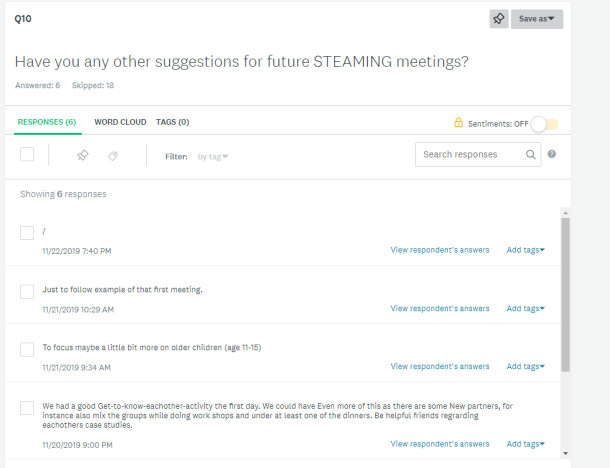Click the 'Answered: 6' text

click(38, 86)
